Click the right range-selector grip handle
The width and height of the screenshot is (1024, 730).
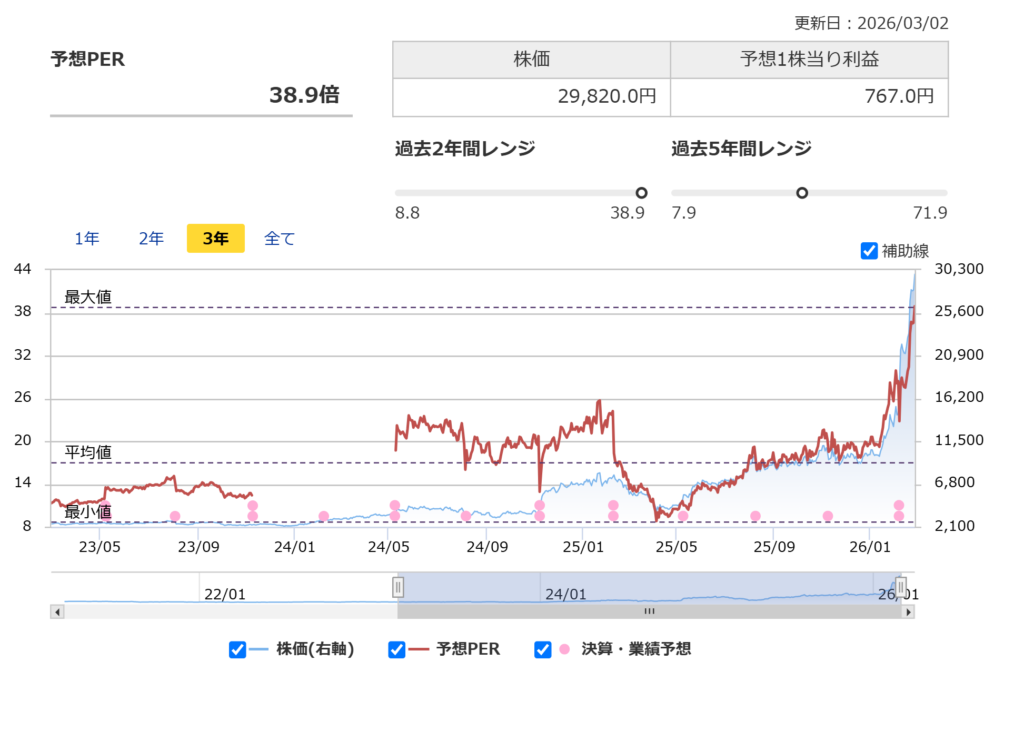901,585
